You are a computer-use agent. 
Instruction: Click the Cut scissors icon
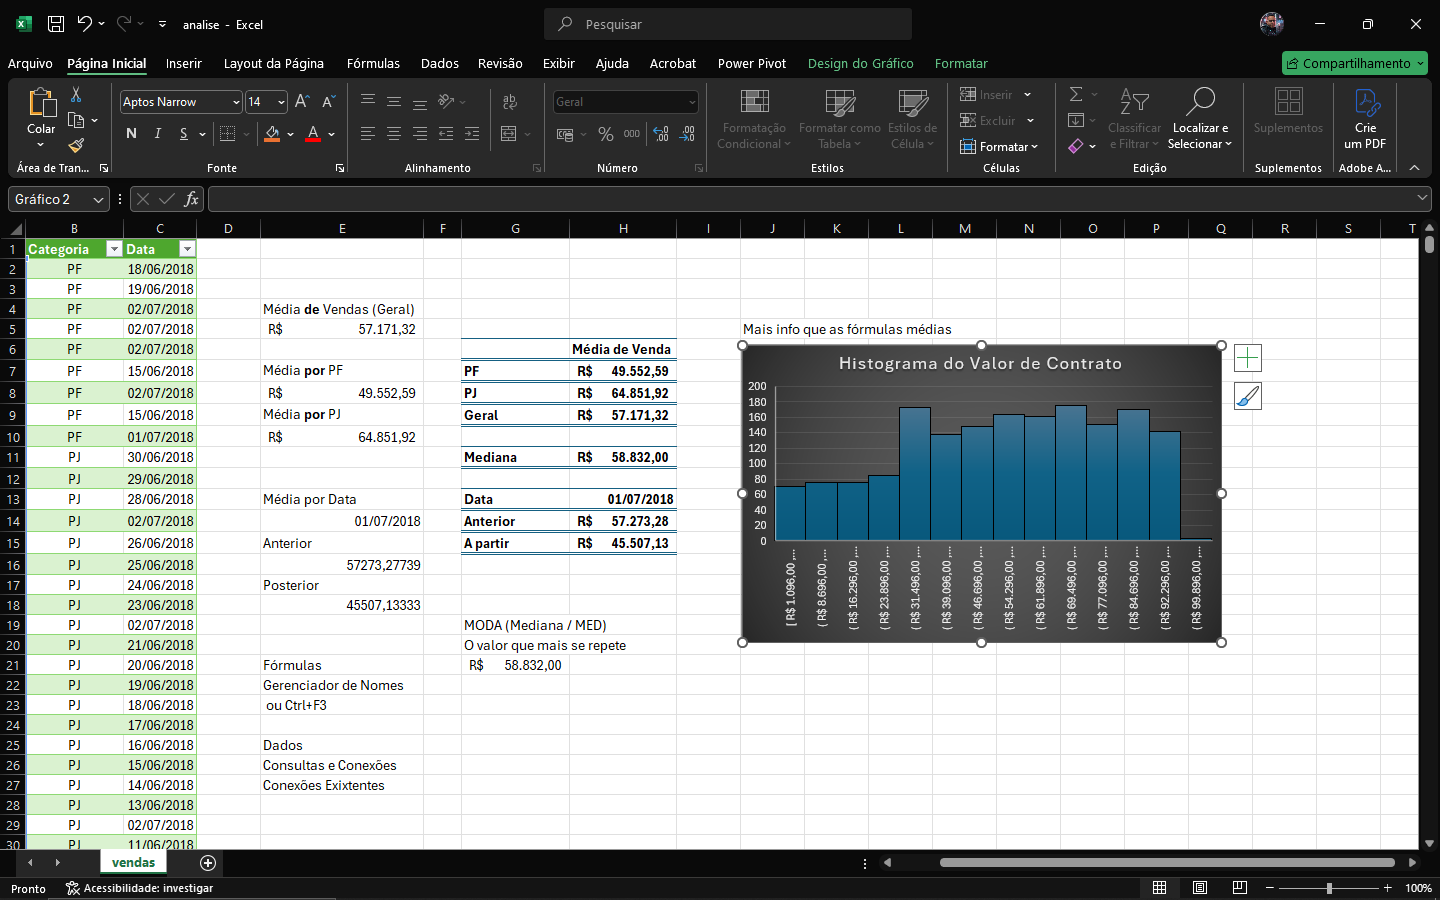point(76,94)
